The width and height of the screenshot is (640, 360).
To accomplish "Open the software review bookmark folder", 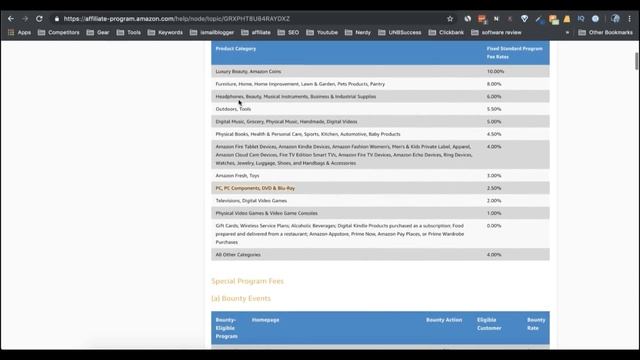I will 496,32.
